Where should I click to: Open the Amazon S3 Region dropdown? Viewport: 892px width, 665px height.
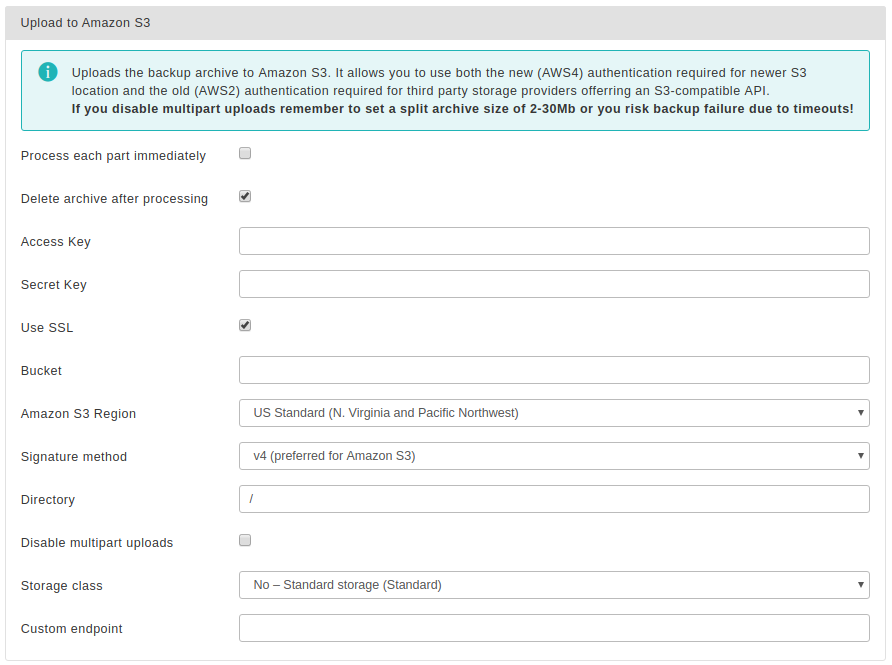554,413
